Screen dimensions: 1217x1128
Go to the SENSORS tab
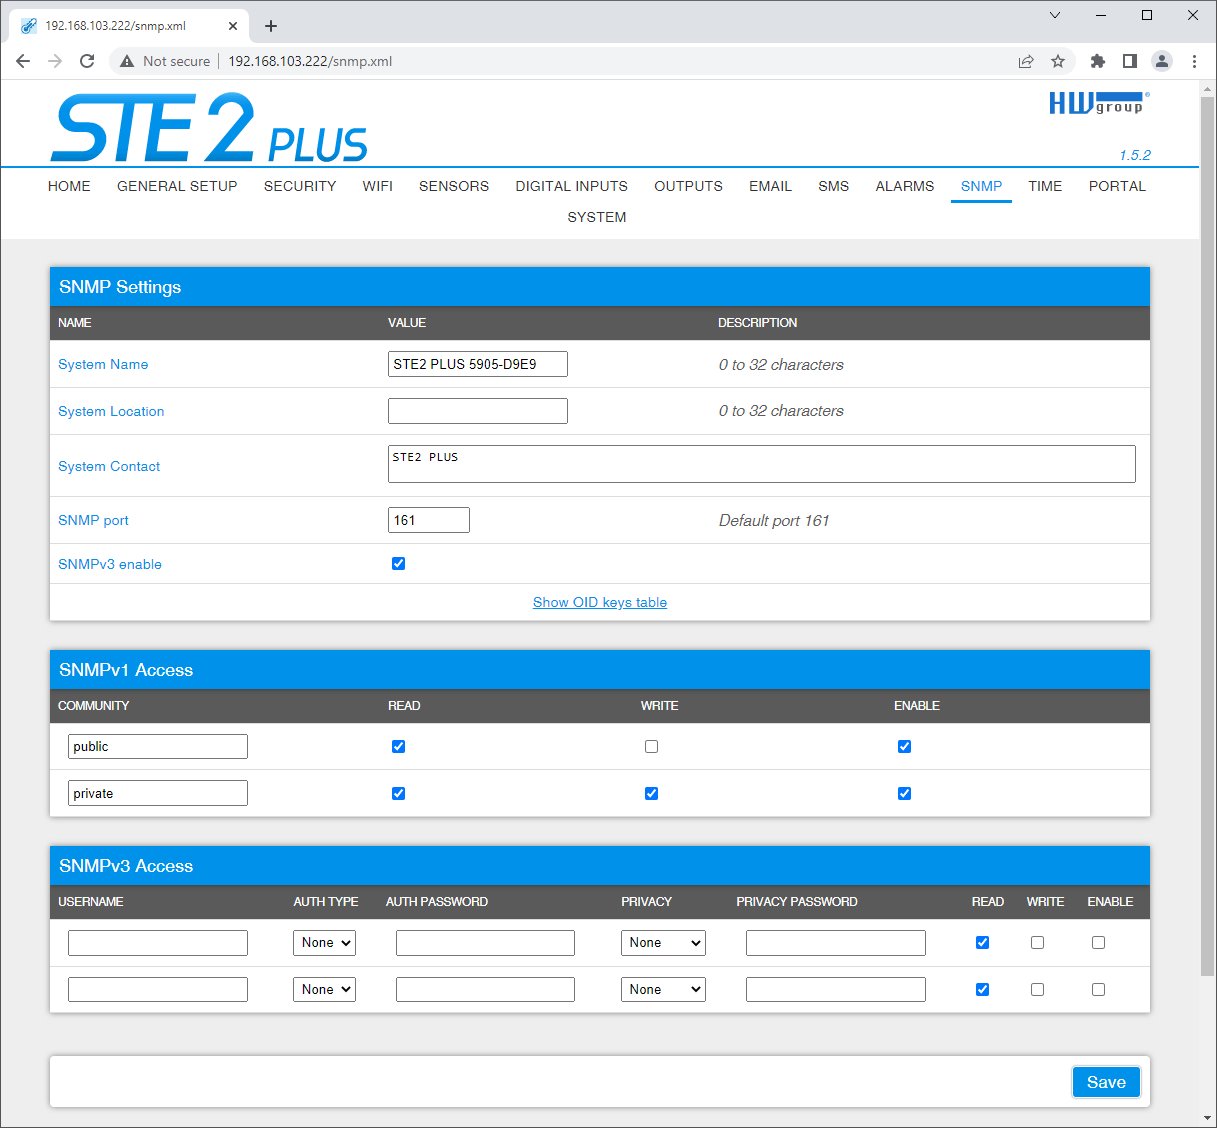pyautogui.click(x=453, y=186)
